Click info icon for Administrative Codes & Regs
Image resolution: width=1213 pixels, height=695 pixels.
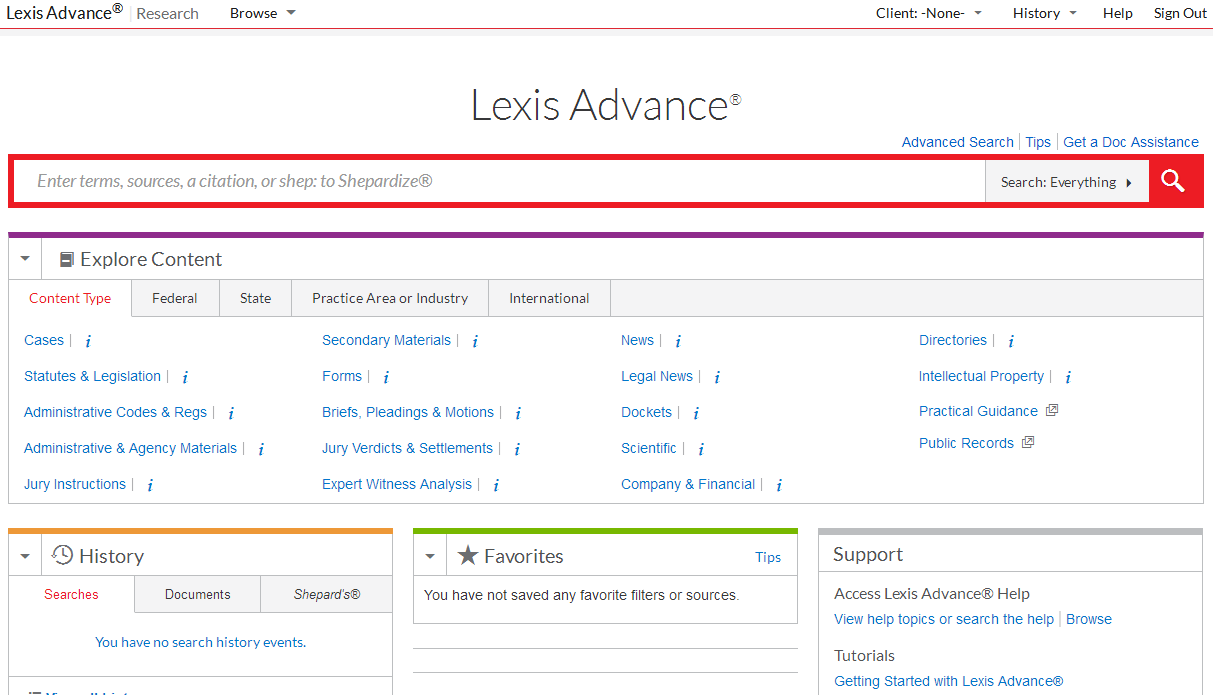pos(231,413)
